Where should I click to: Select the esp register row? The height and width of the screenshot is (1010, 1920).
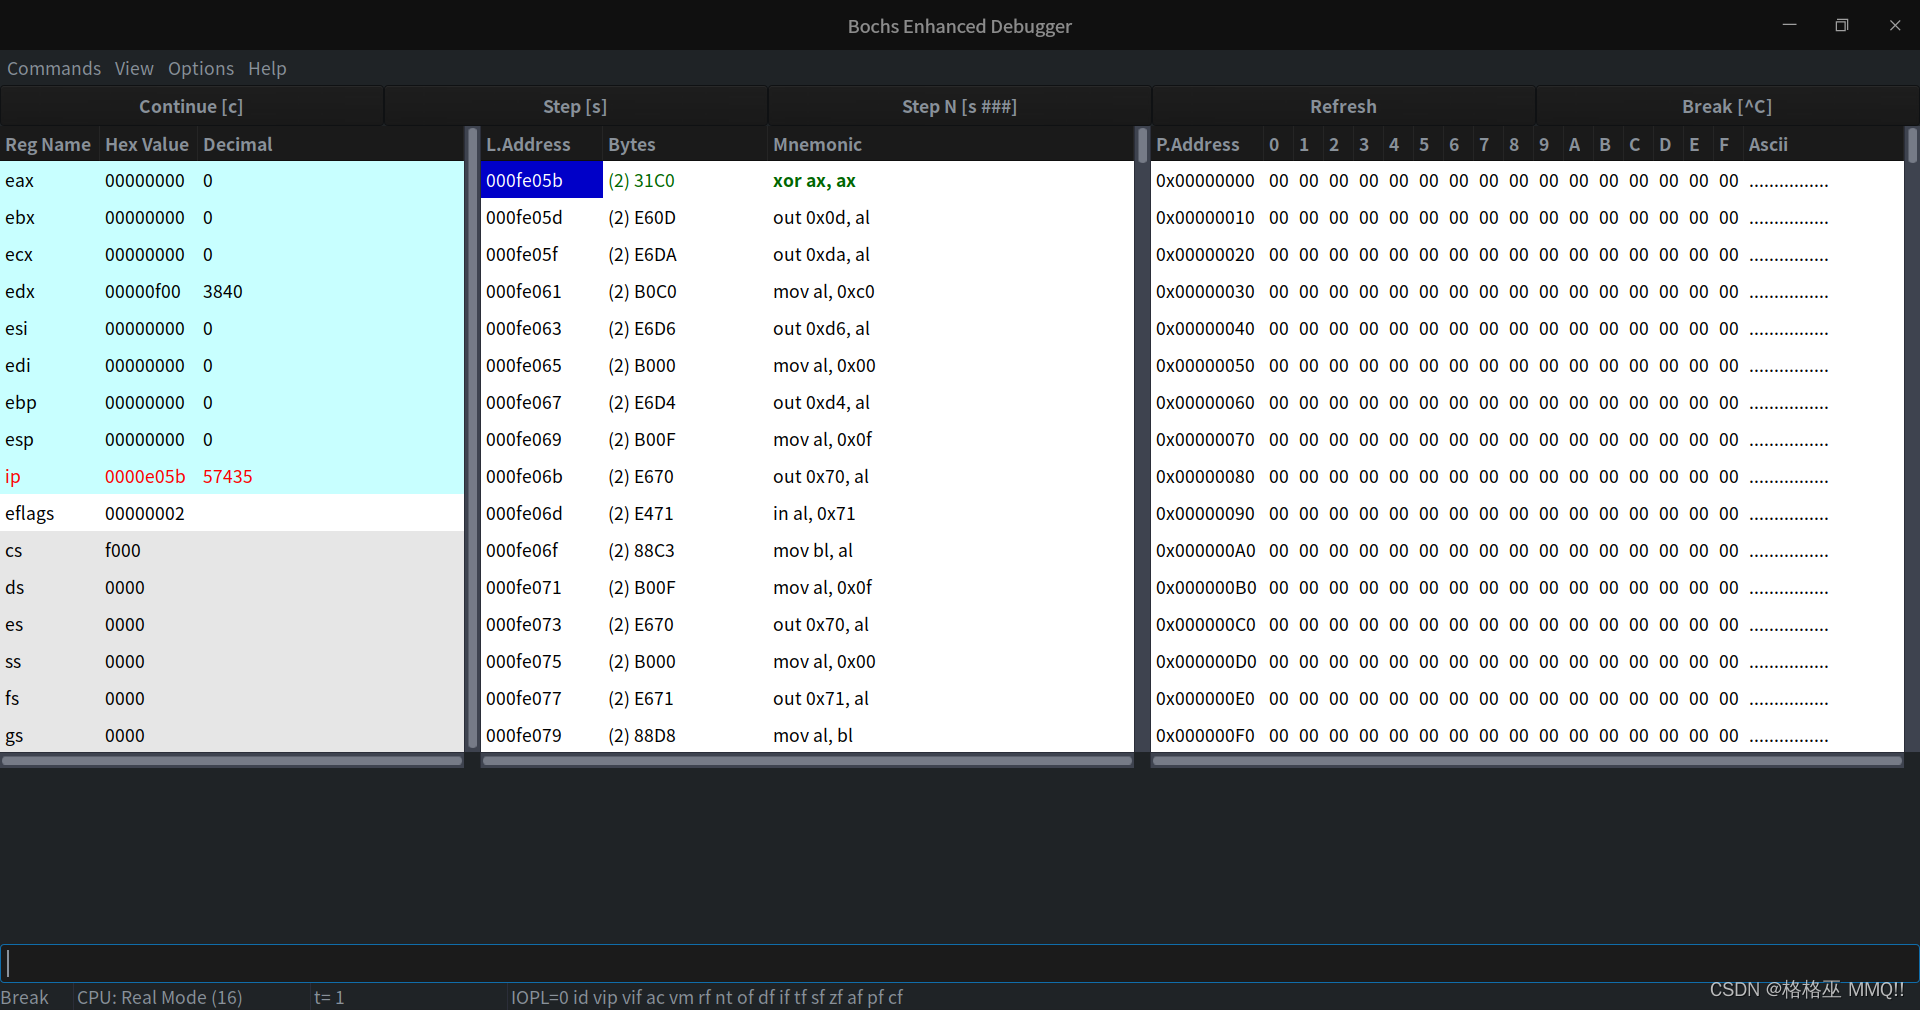coord(232,439)
